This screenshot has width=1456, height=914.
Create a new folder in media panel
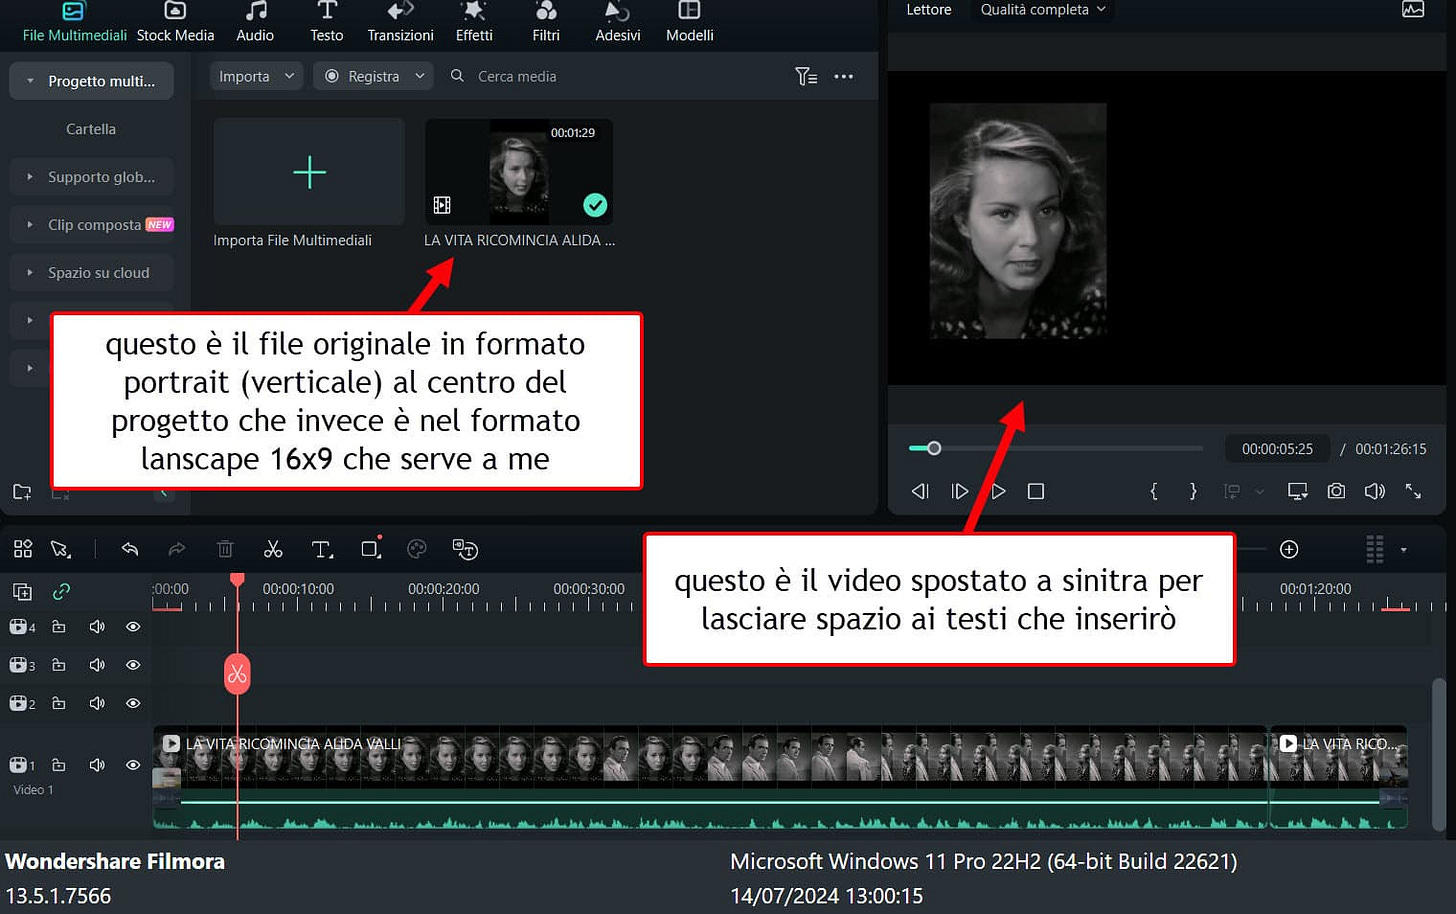coord(22,492)
